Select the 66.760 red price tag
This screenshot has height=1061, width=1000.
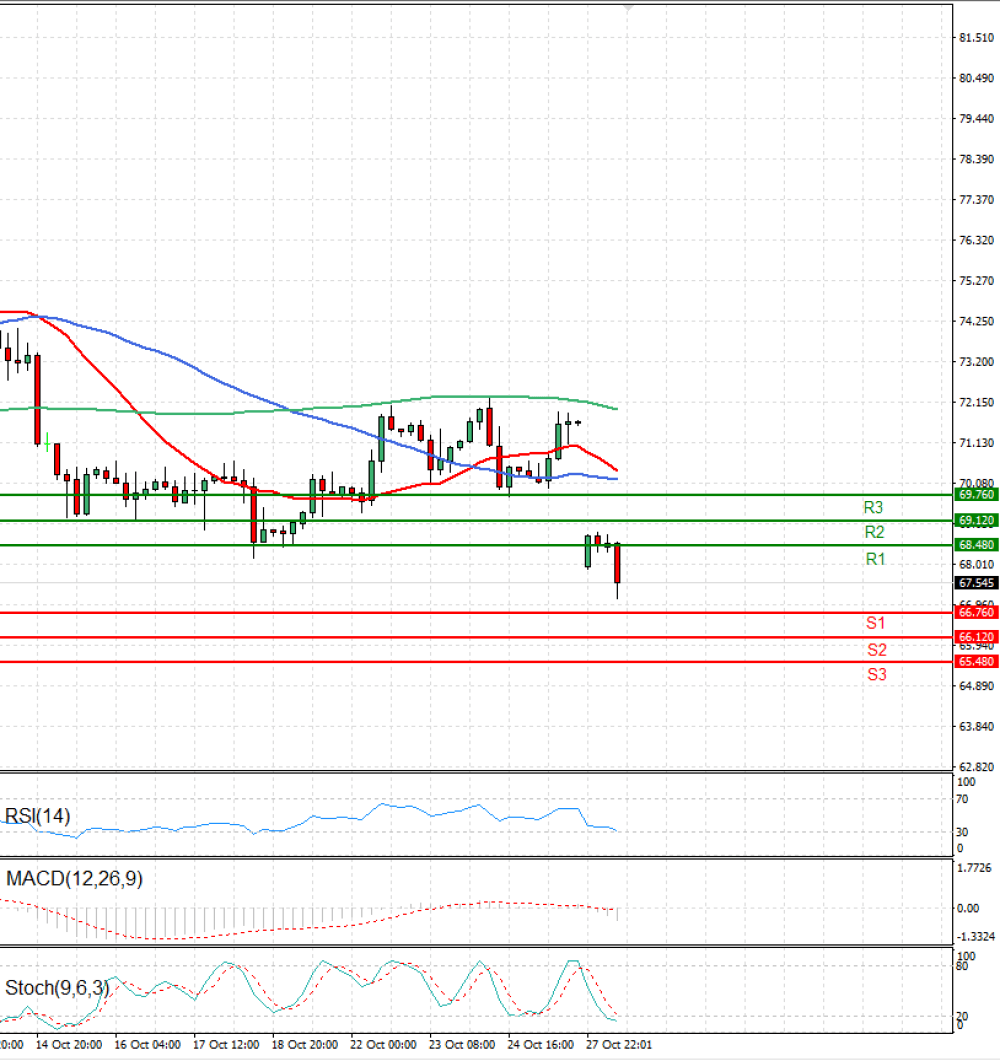pos(976,612)
